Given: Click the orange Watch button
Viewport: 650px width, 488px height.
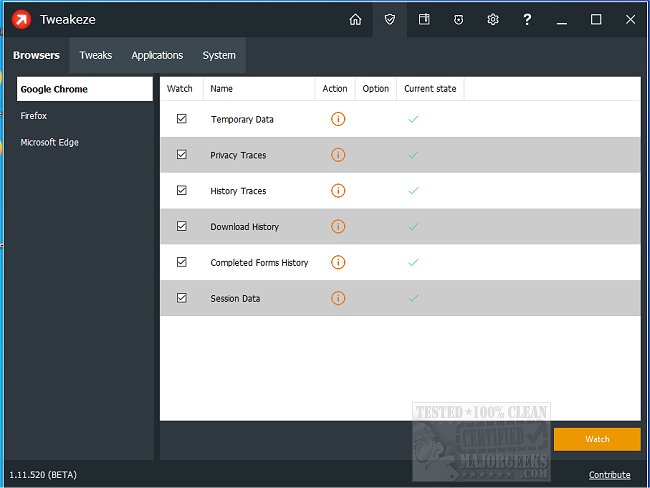Looking at the screenshot, I should [597, 439].
